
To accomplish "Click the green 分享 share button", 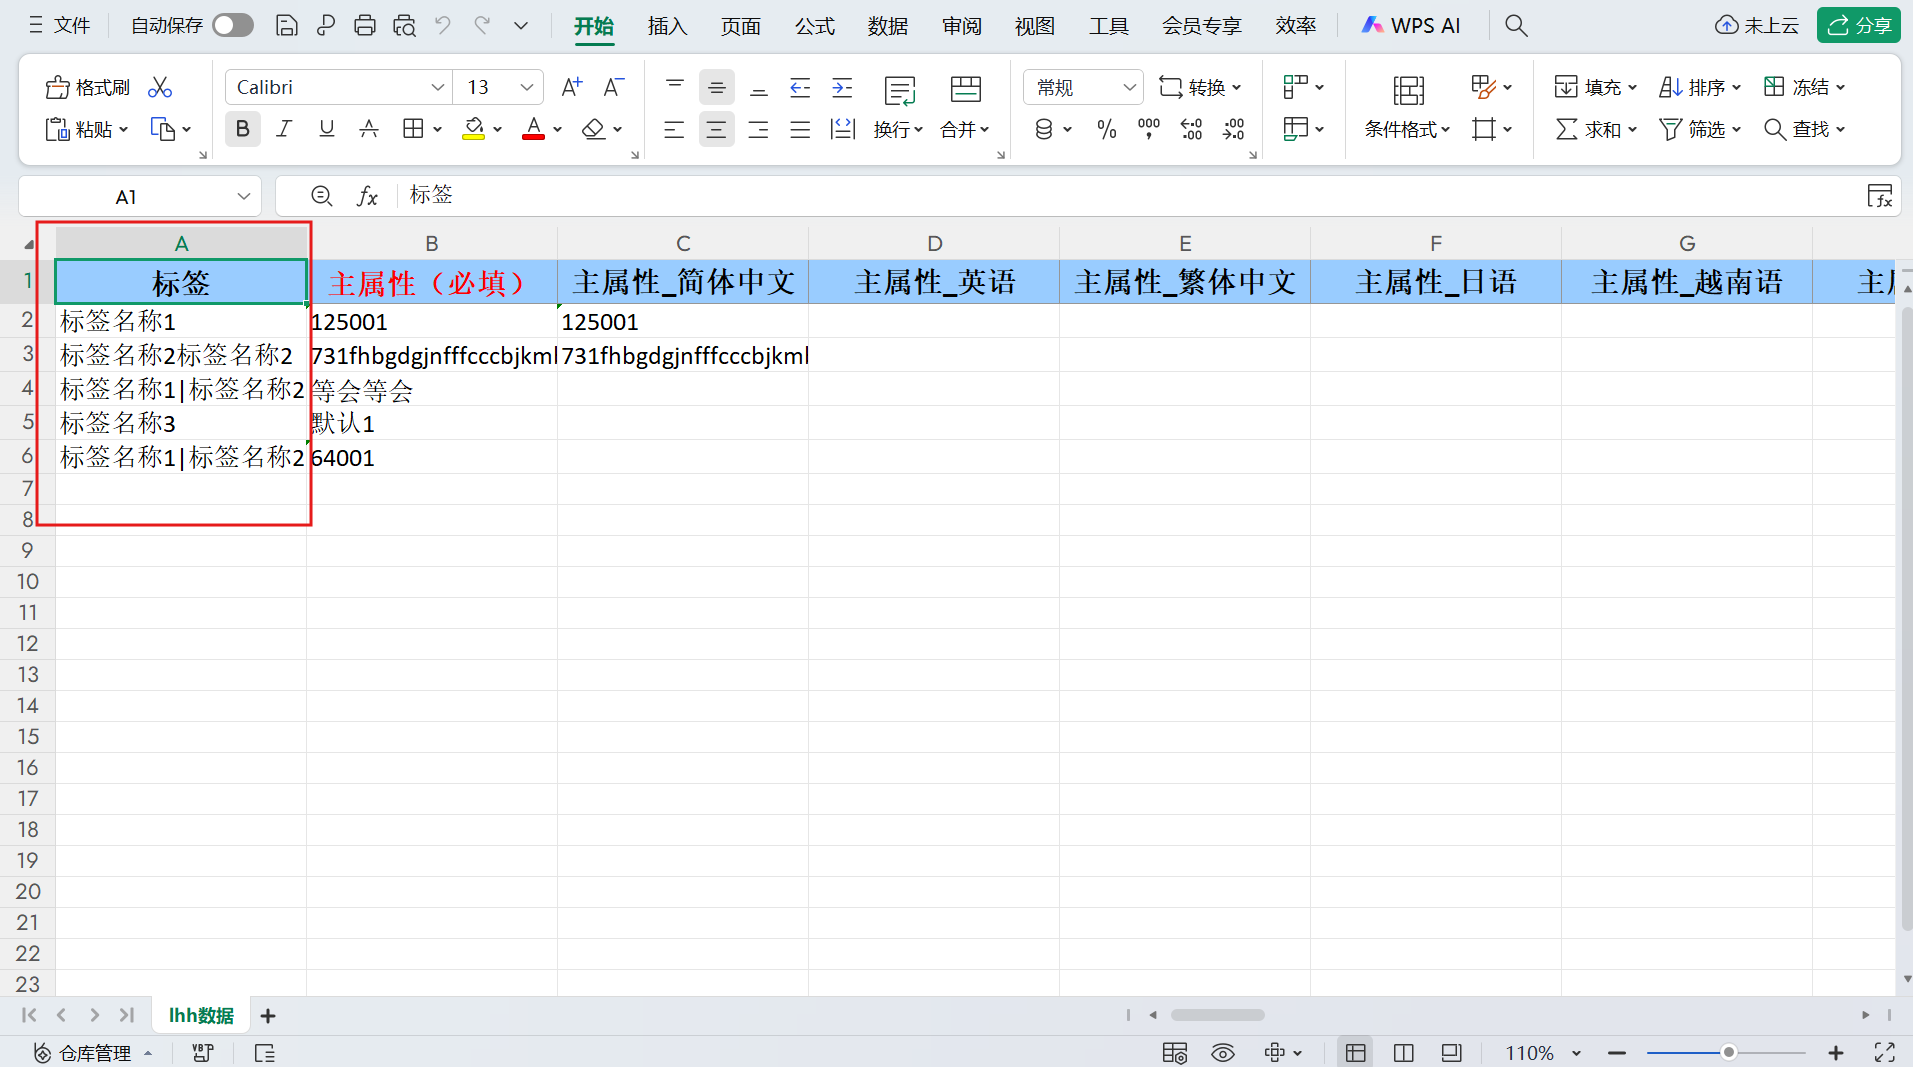I will [1858, 26].
